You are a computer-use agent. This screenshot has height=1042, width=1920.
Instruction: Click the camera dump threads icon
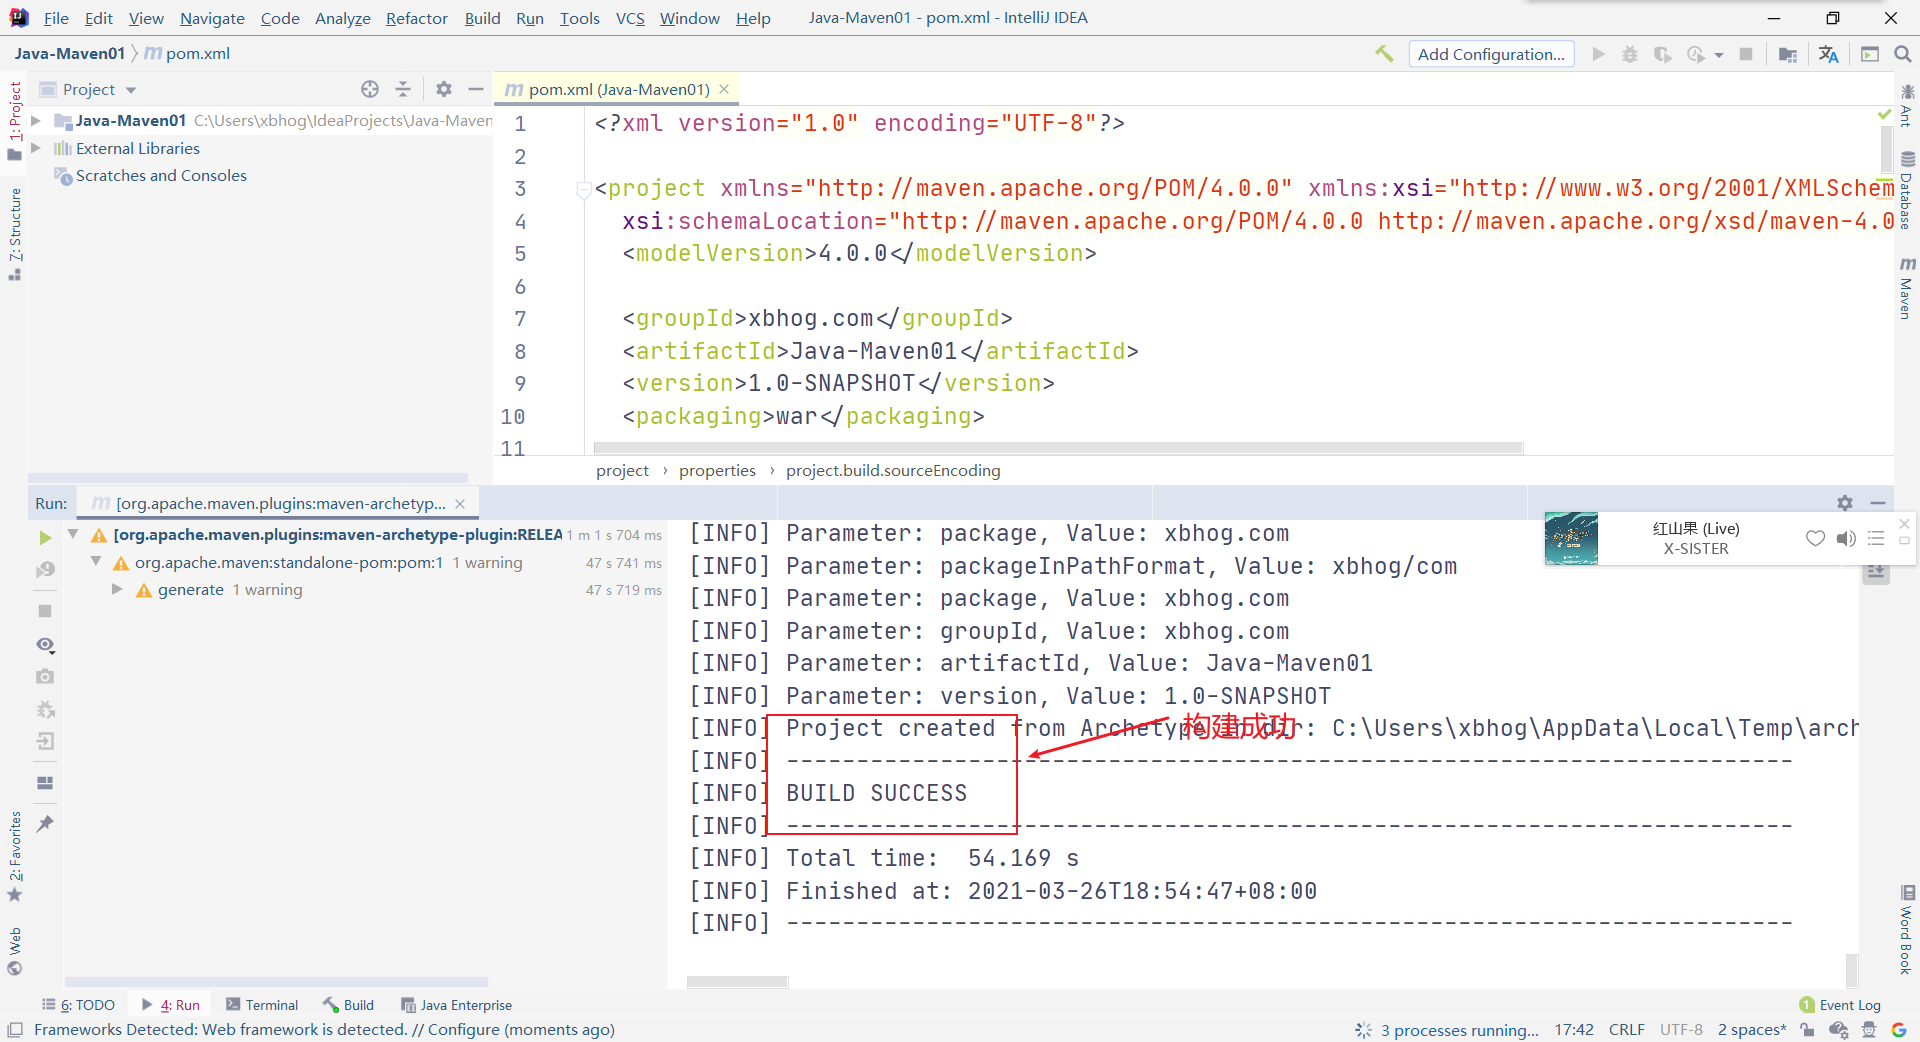tap(45, 677)
